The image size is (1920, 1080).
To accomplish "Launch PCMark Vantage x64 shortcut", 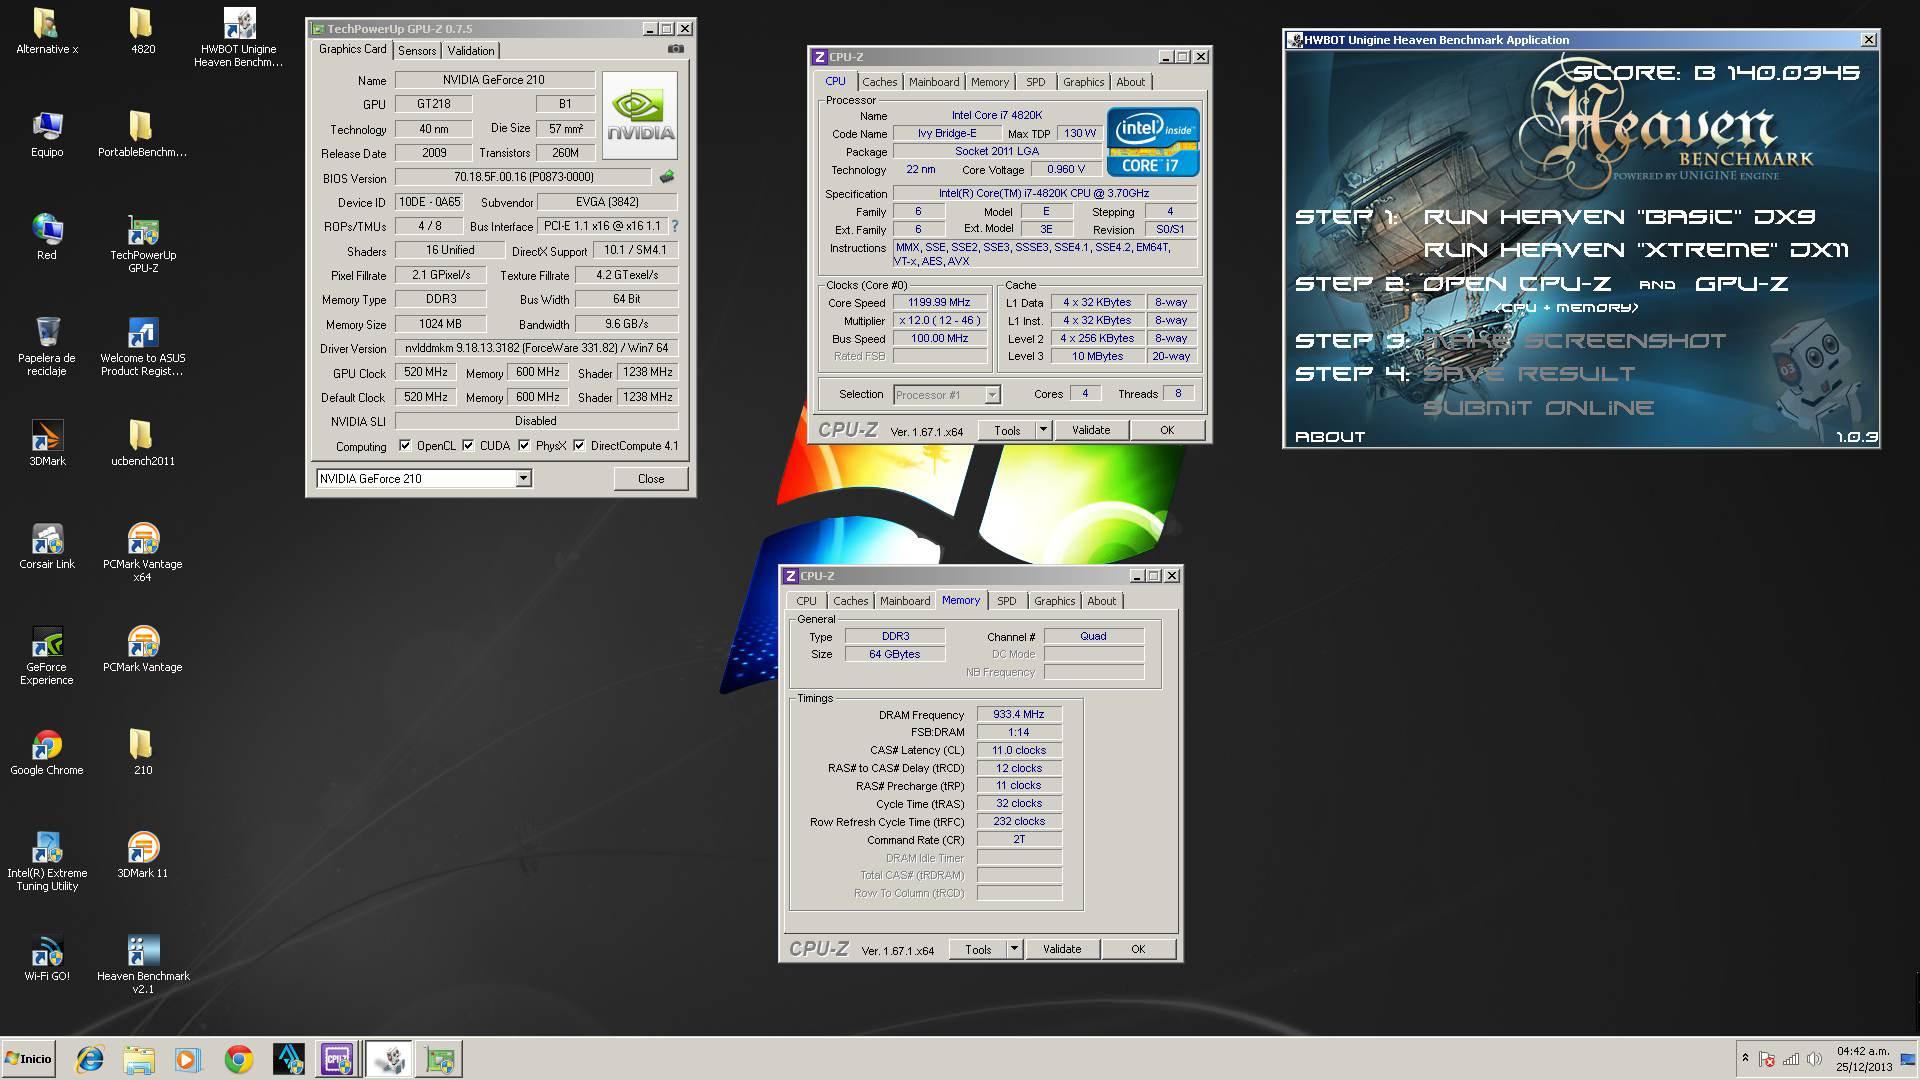I will point(142,552).
